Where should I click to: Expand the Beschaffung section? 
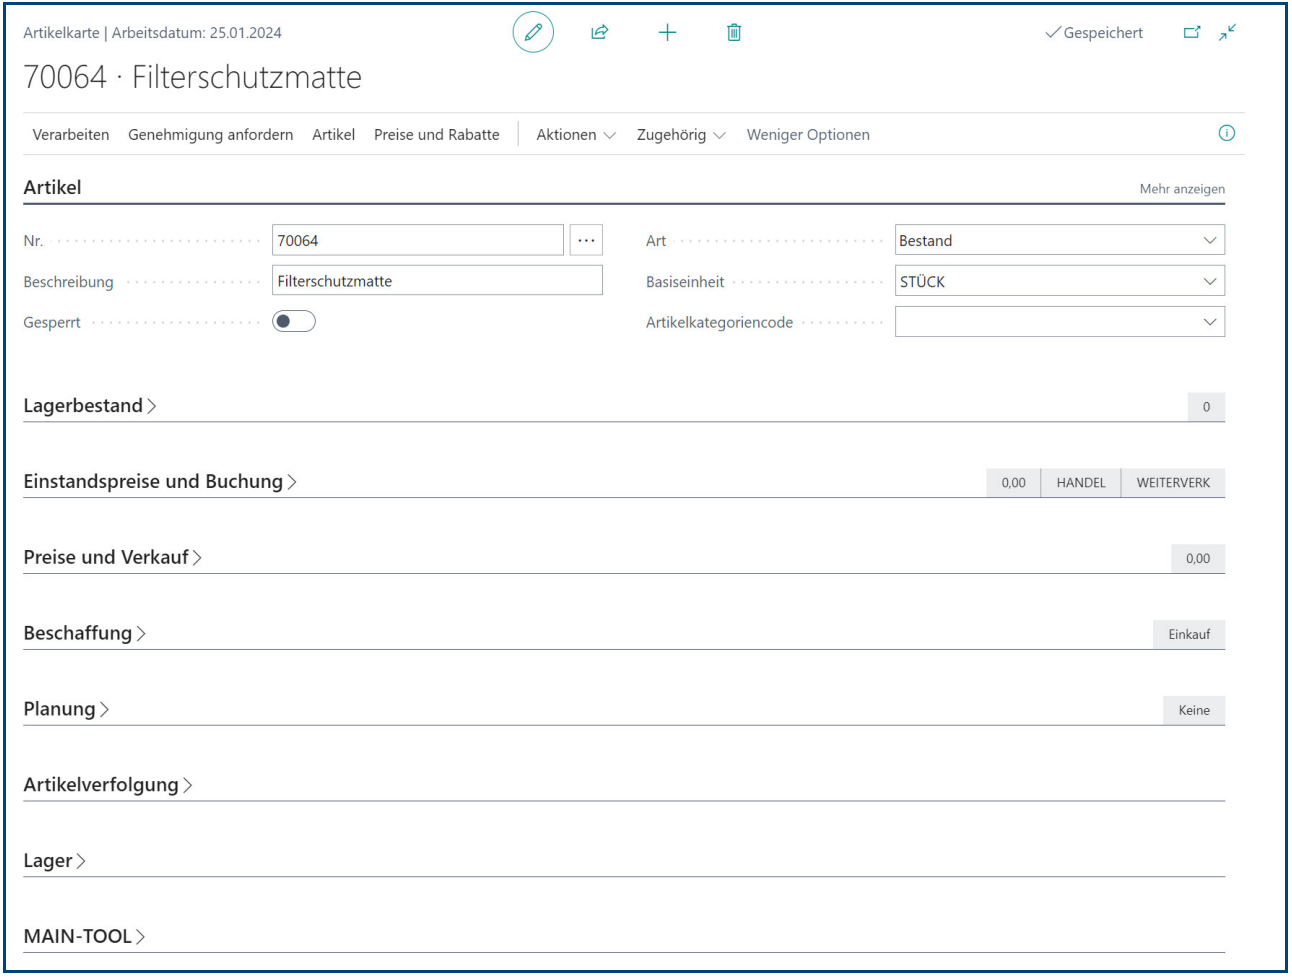[85, 634]
